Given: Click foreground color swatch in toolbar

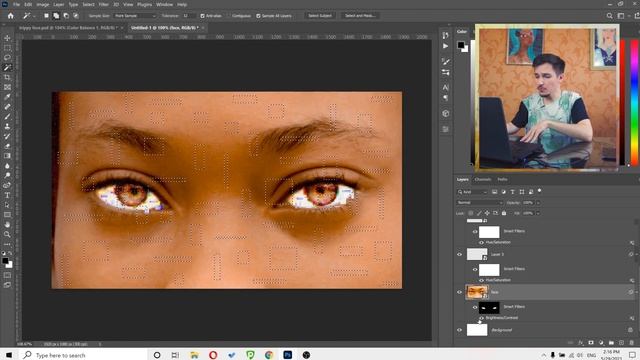Looking at the screenshot, I should pyautogui.click(x=5, y=261).
